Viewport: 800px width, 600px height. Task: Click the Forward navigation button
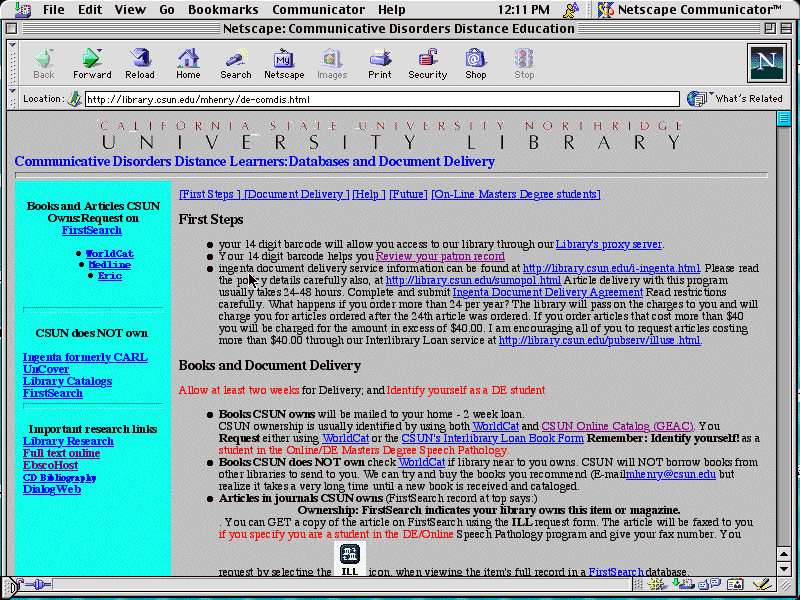pos(91,64)
